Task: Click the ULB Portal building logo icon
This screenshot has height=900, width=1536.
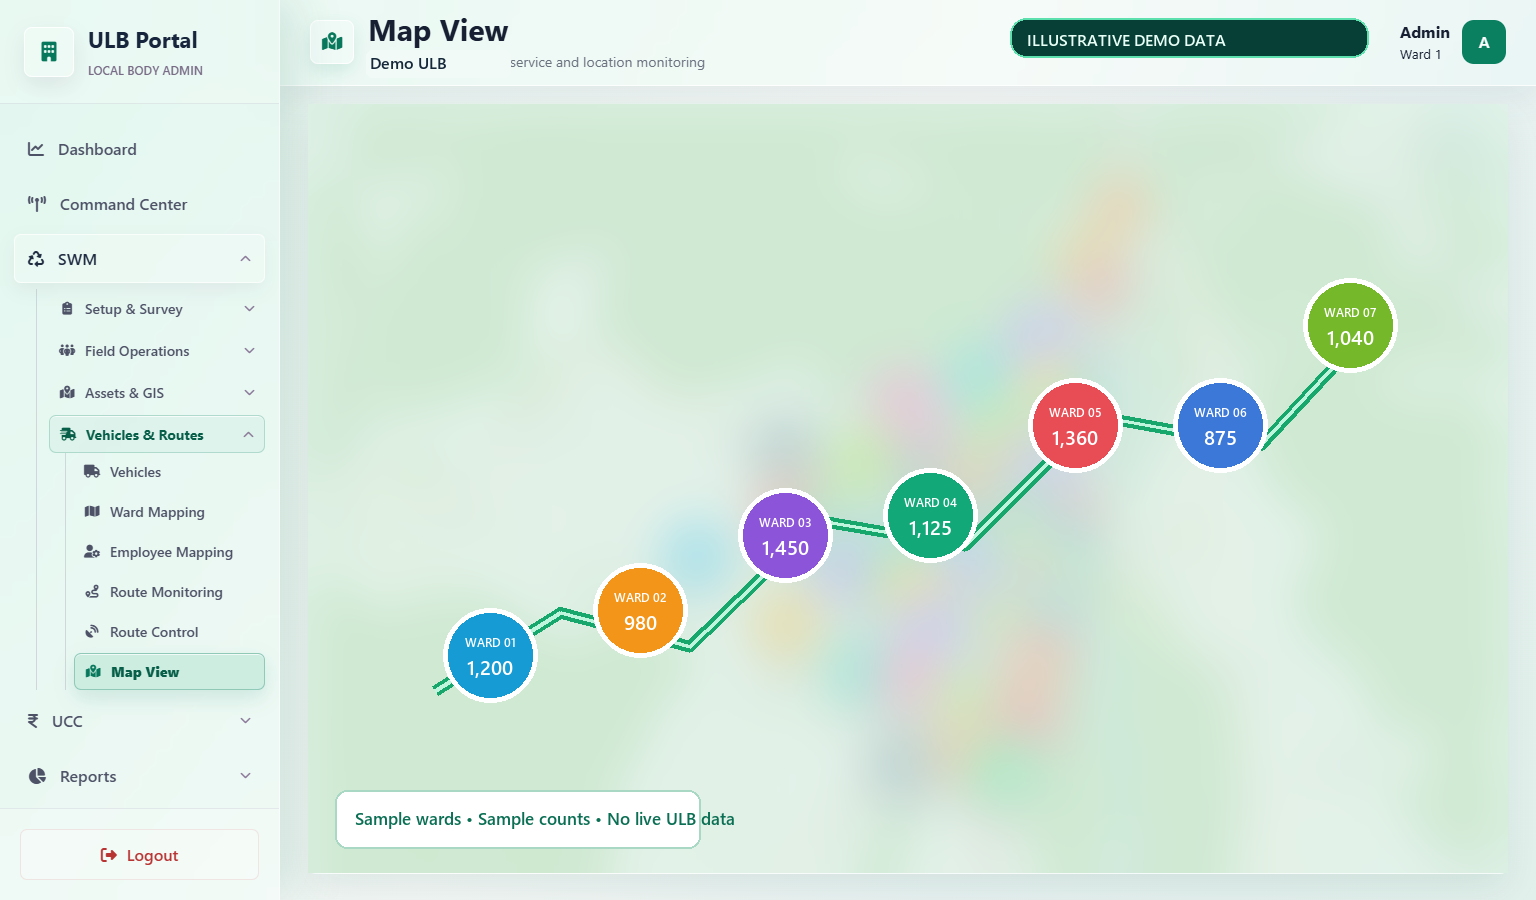Action: 49,52
